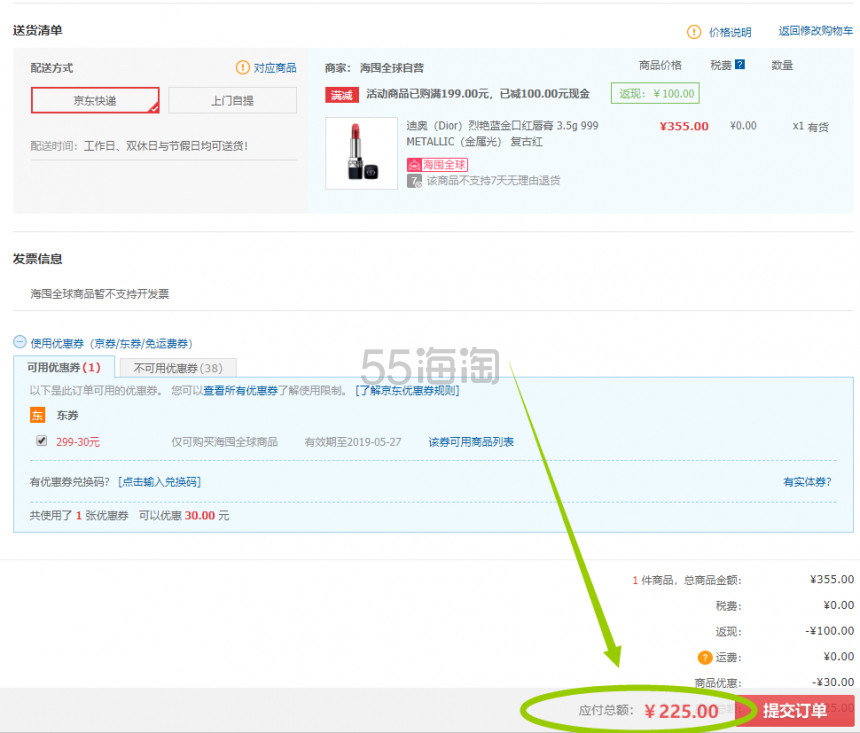Click the 对应商品 link

(x=275, y=67)
